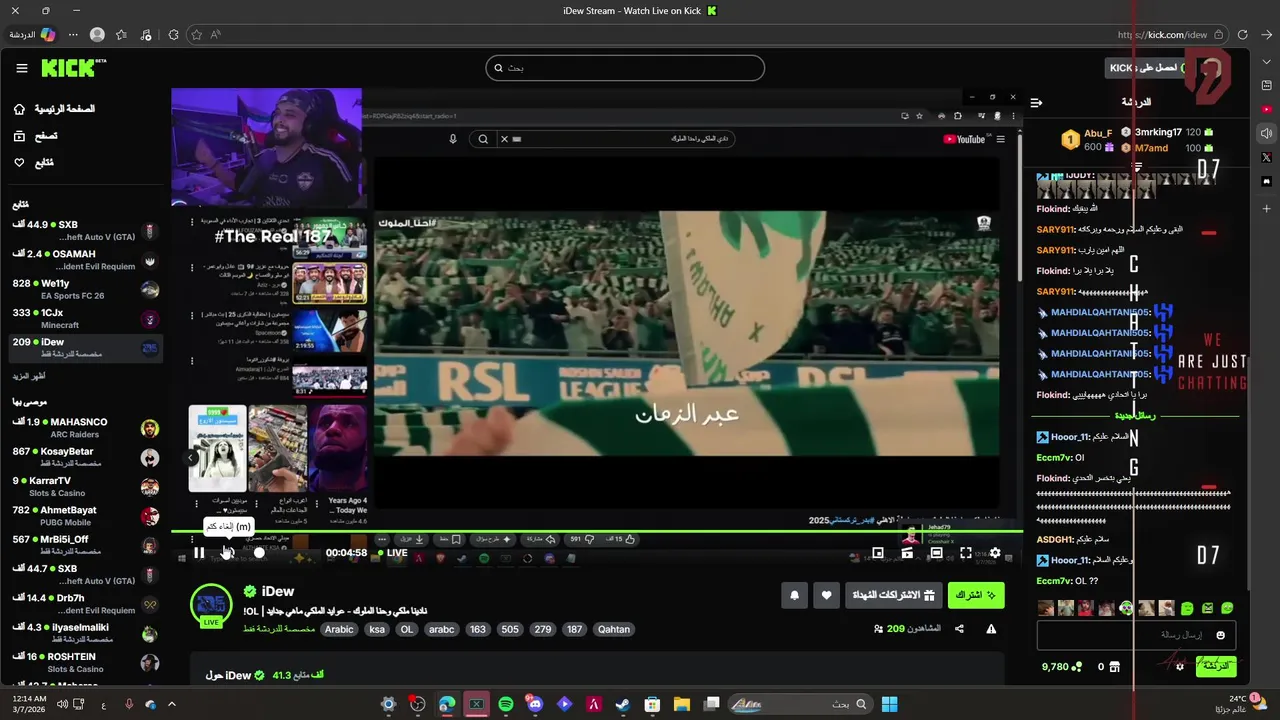Open Spotify from taskbar

506,704
